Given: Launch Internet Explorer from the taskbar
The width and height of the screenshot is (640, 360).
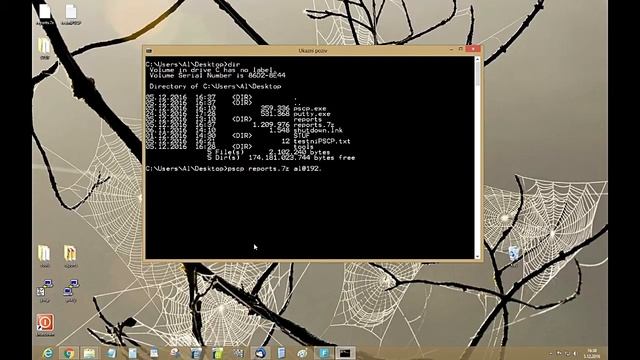Looking at the screenshot, I should click(x=48, y=353).
